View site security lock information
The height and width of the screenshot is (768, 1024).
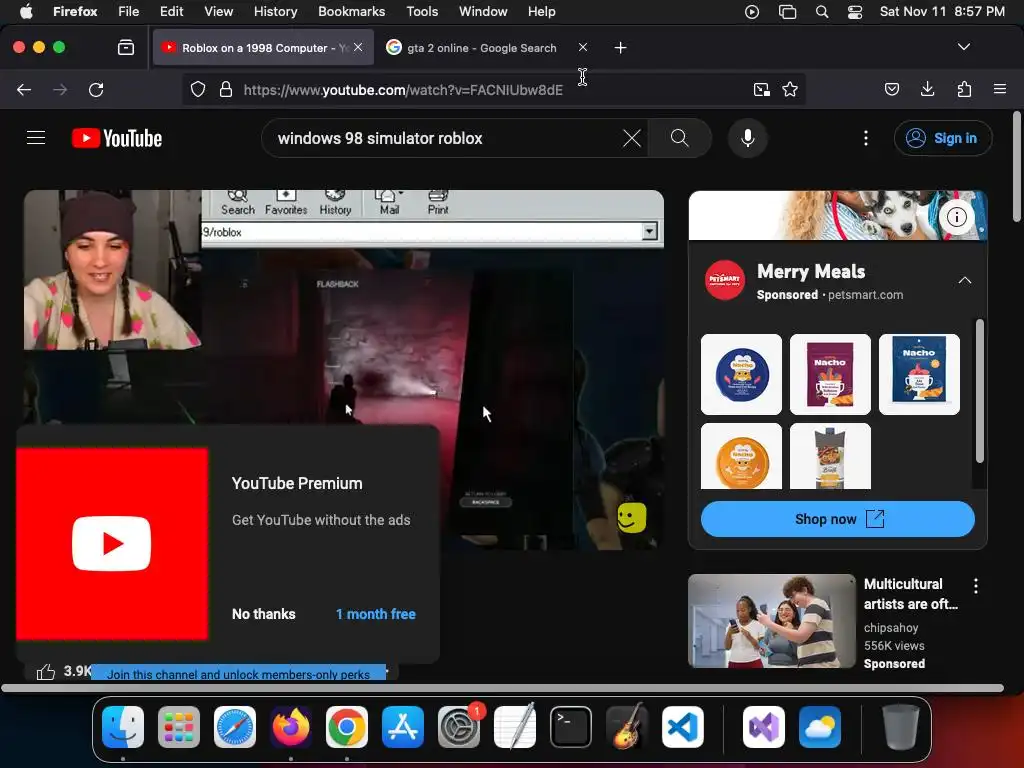click(x=226, y=89)
